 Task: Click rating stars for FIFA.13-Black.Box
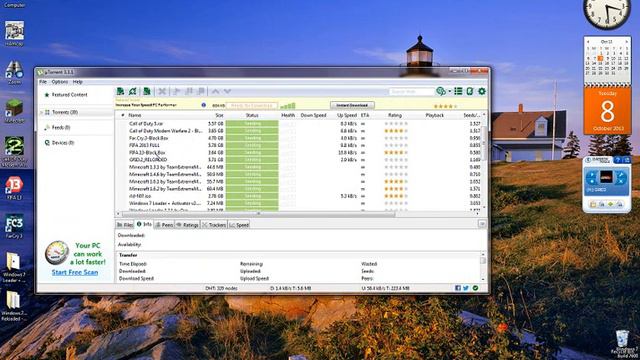tap(396, 153)
